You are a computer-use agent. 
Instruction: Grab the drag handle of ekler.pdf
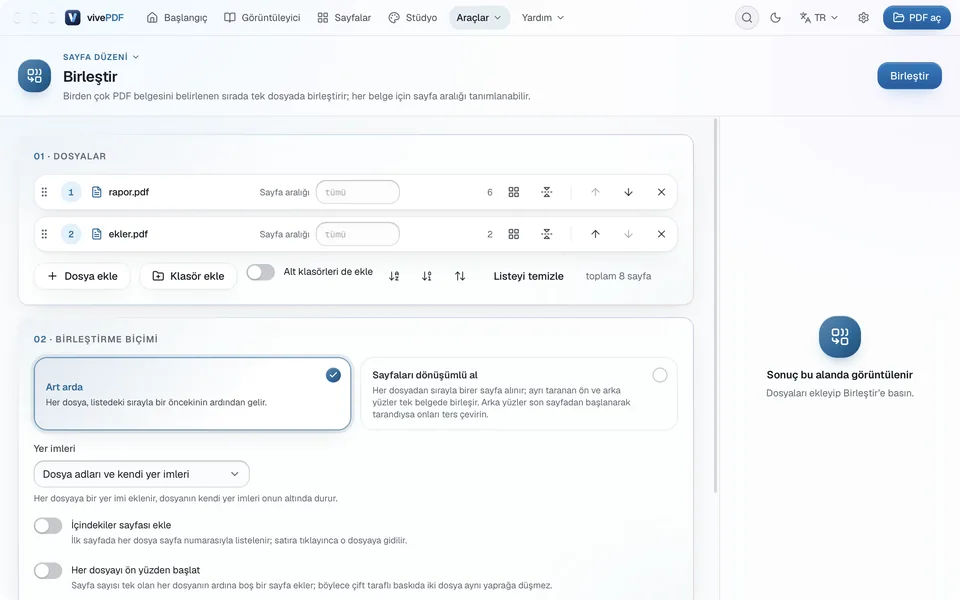[44, 234]
